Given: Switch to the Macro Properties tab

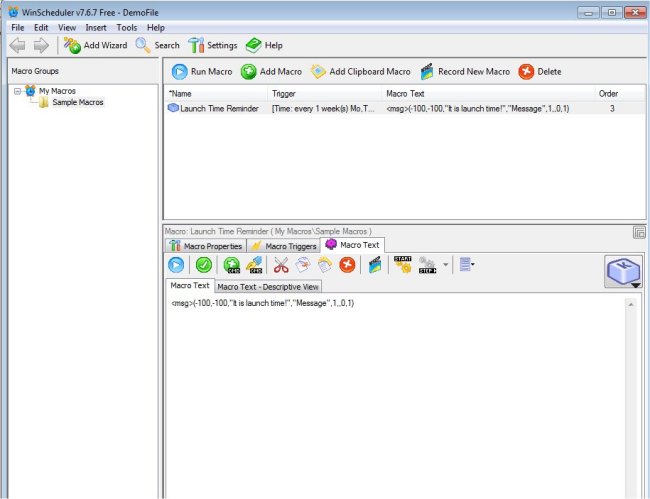Looking at the screenshot, I should pos(206,246).
